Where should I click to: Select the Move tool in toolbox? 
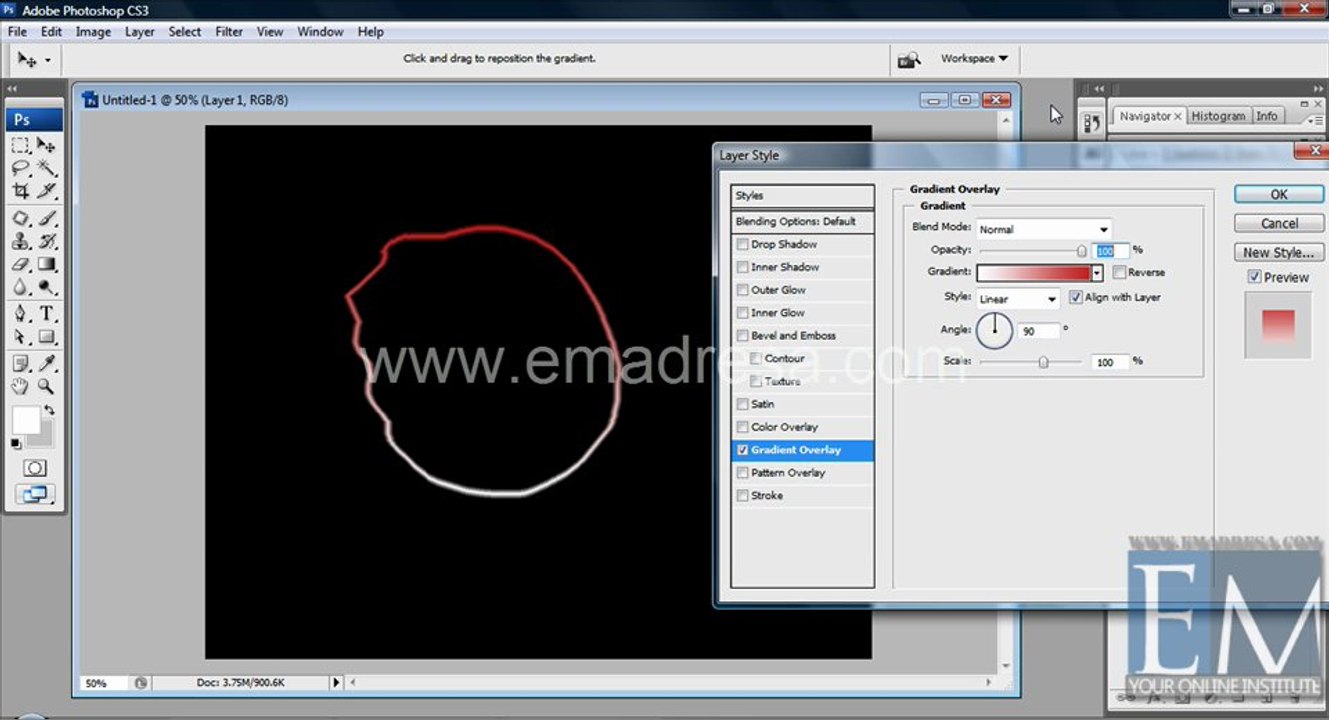tap(47, 146)
